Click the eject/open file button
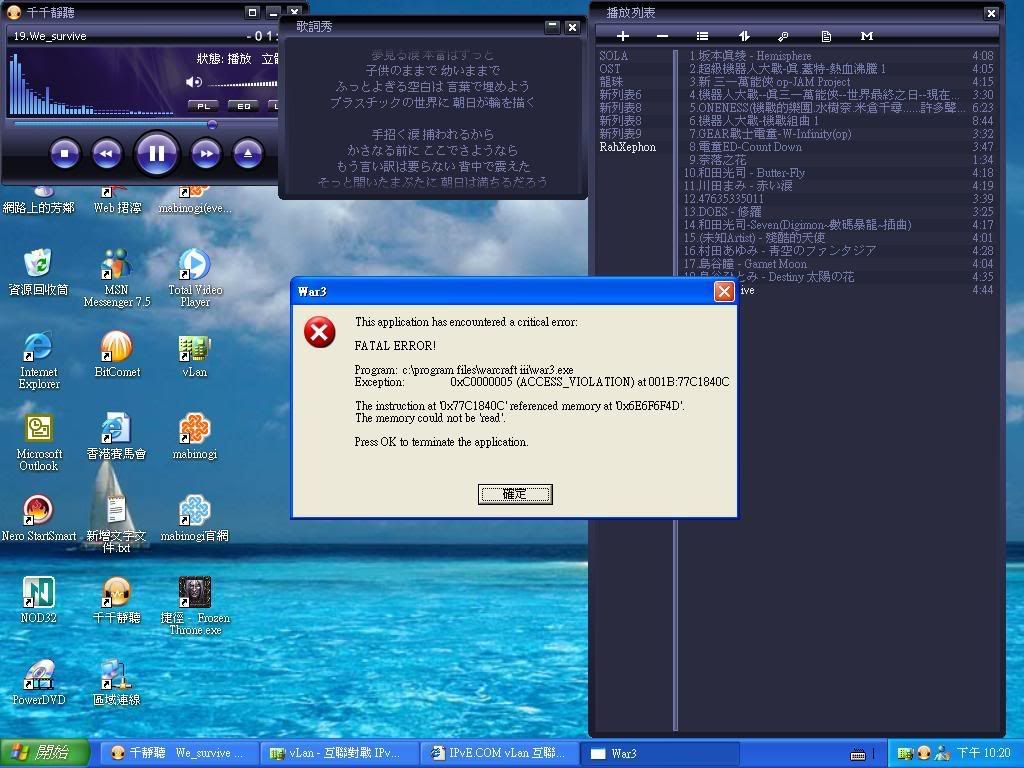The image size is (1024, 768). [x=248, y=153]
